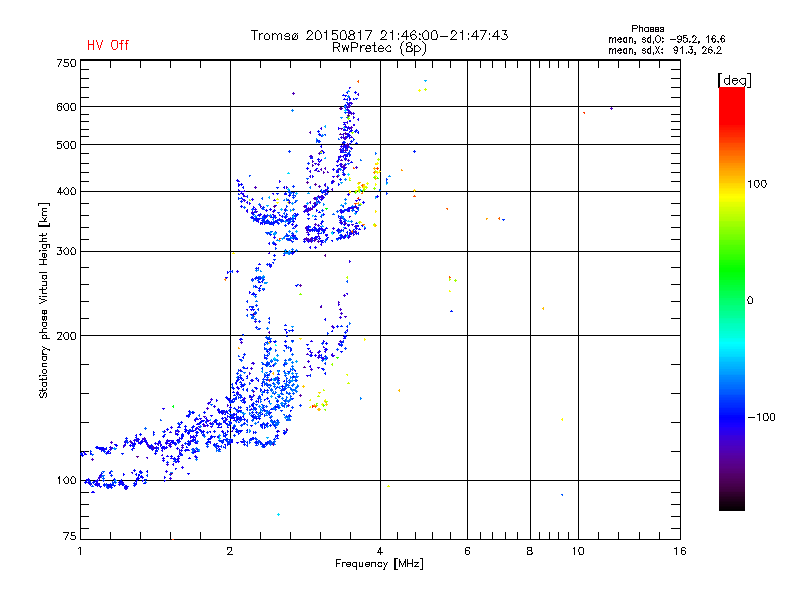Click the x-axis label '16'
The height and width of the screenshot is (600, 800).
tap(680, 551)
